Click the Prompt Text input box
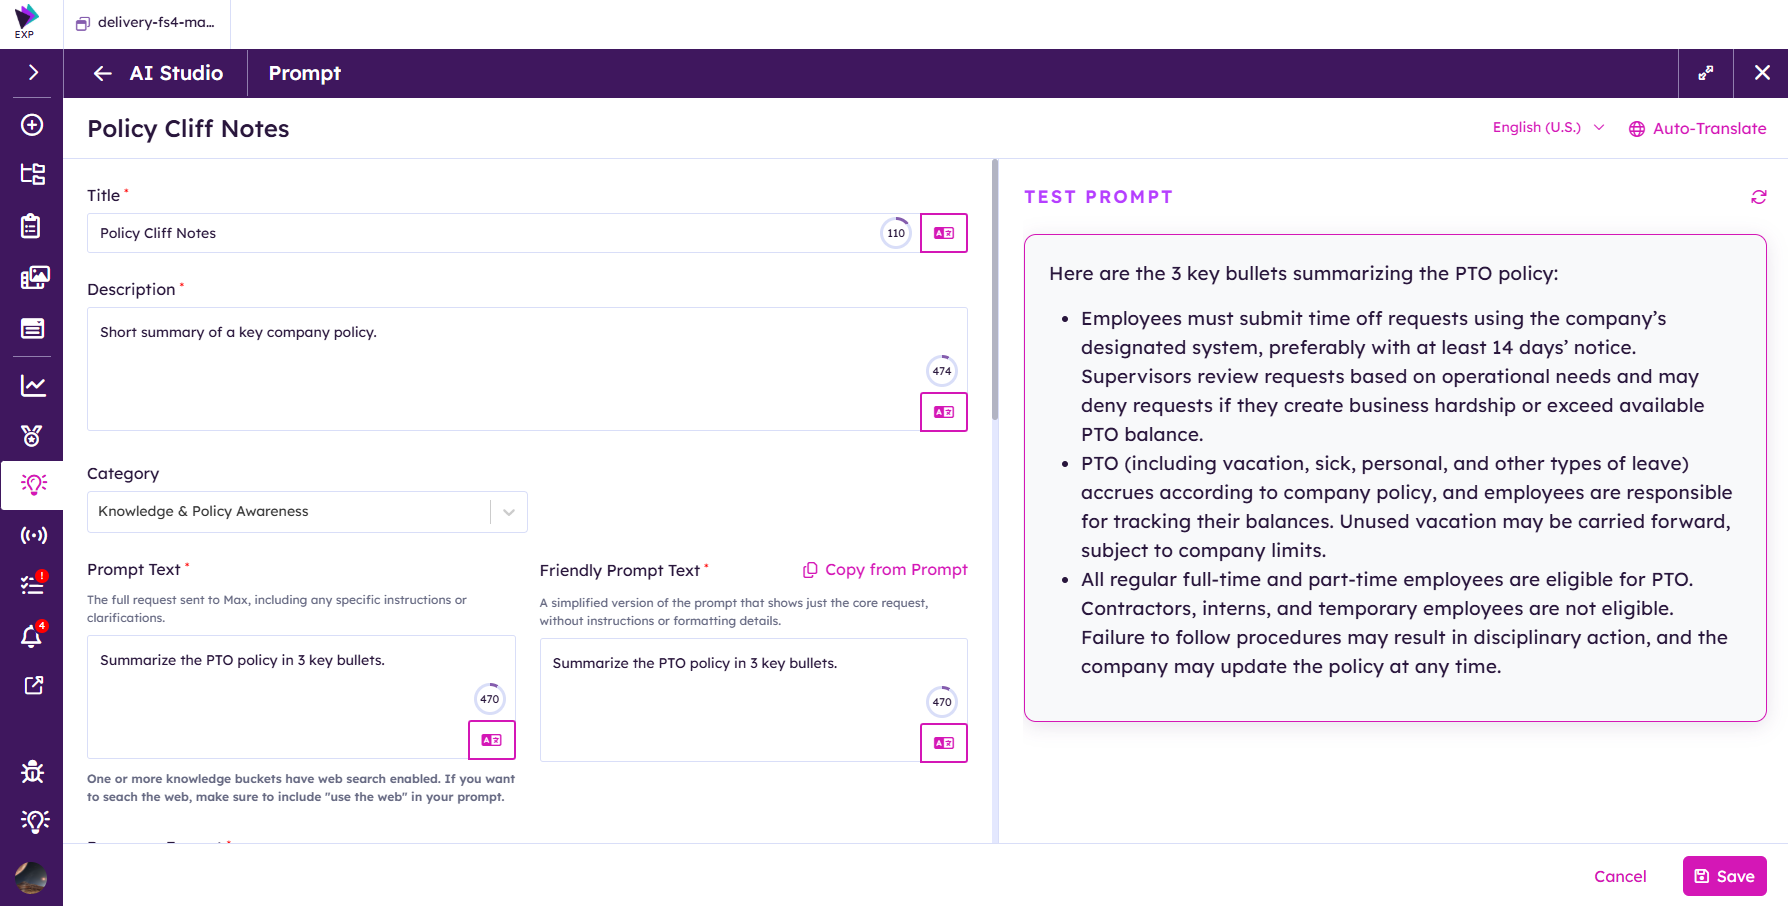Screen dimensions: 1788x906 click(x=301, y=697)
